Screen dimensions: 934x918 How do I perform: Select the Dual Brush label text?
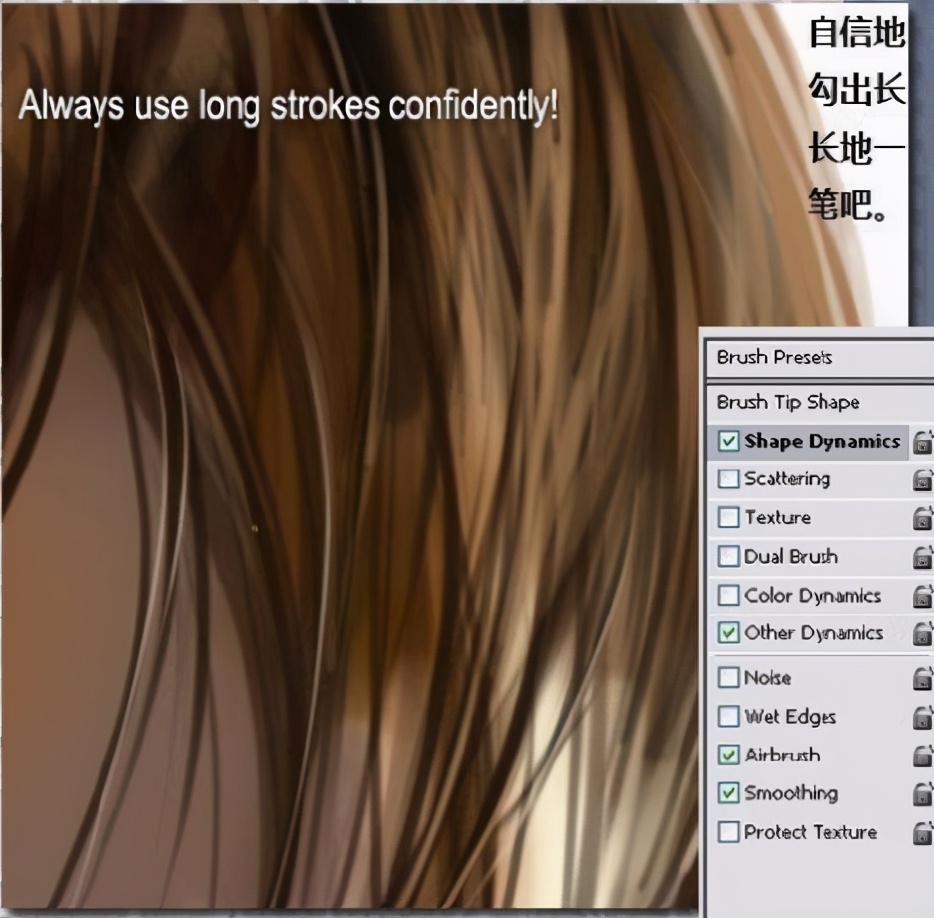coord(790,556)
